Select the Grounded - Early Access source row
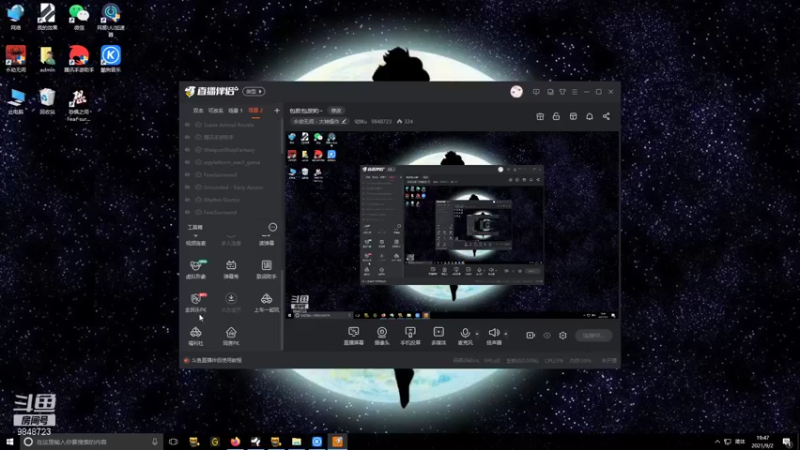Image resolution: width=800 pixels, height=450 pixels. [231, 187]
